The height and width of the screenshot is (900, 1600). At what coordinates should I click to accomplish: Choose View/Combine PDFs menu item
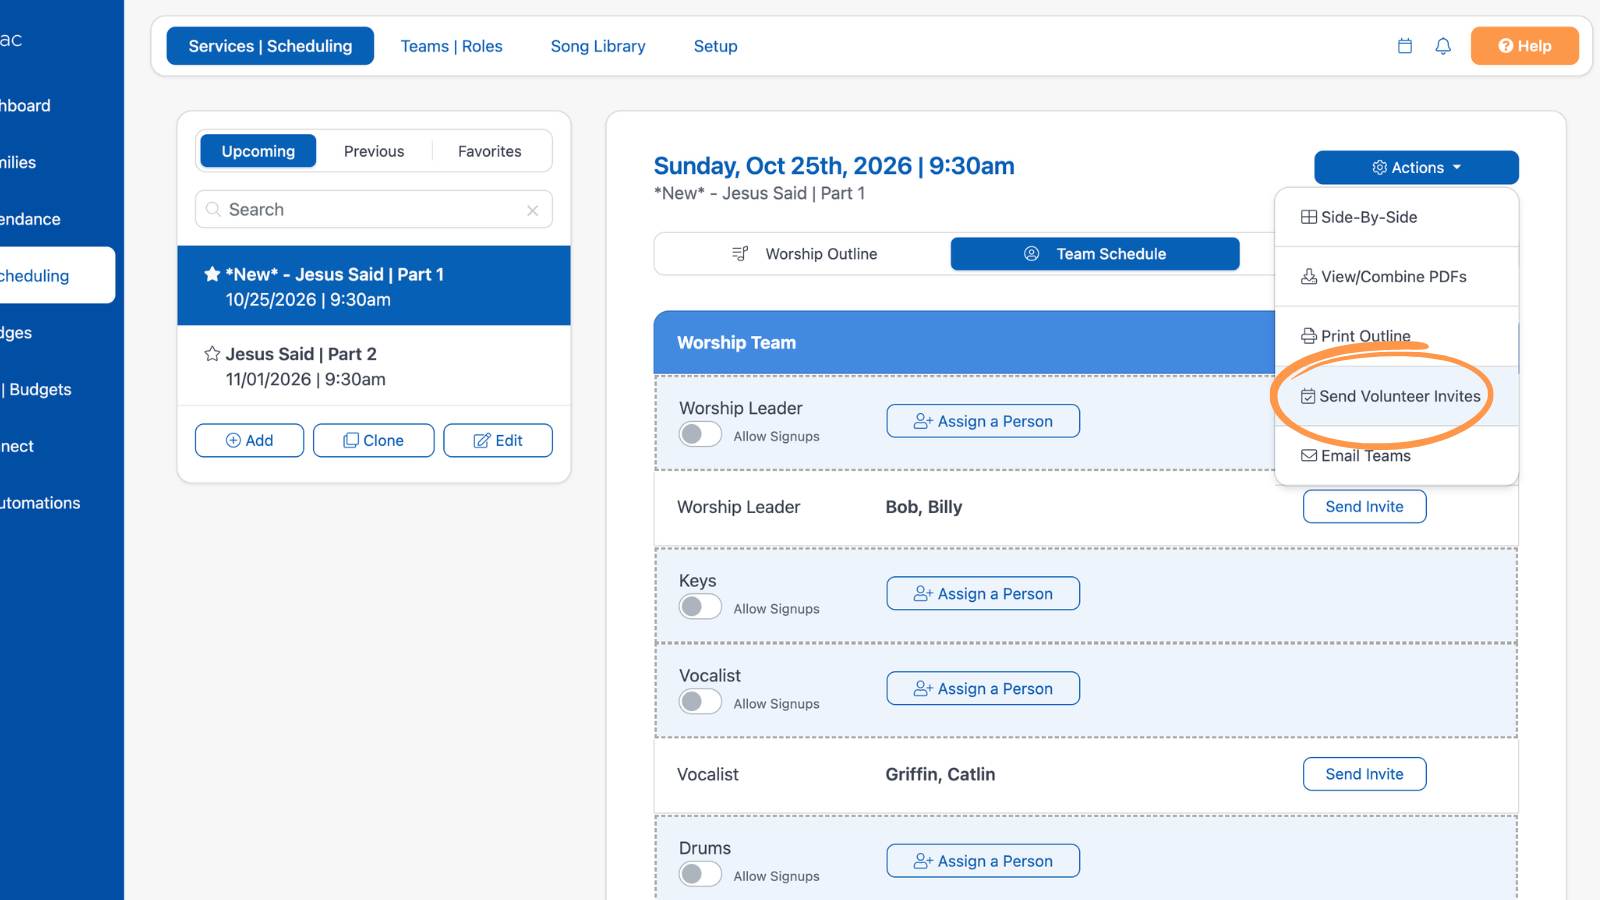click(x=1397, y=276)
